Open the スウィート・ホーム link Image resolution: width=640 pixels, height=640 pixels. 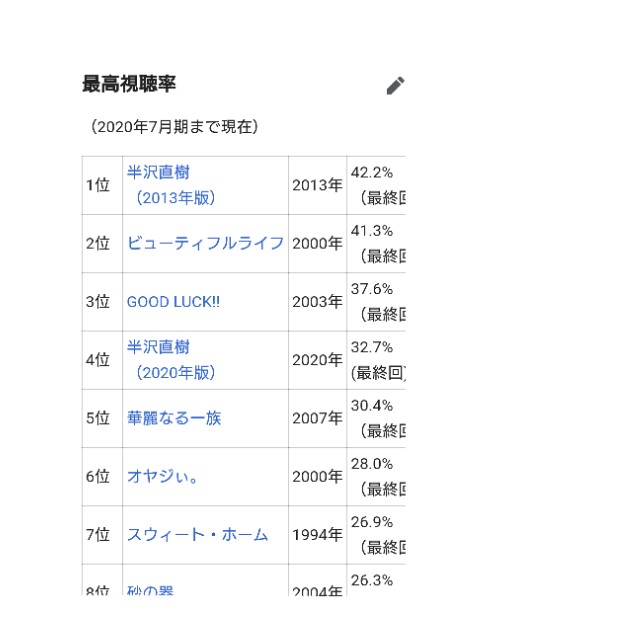pyautogui.click(x=197, y=535)
